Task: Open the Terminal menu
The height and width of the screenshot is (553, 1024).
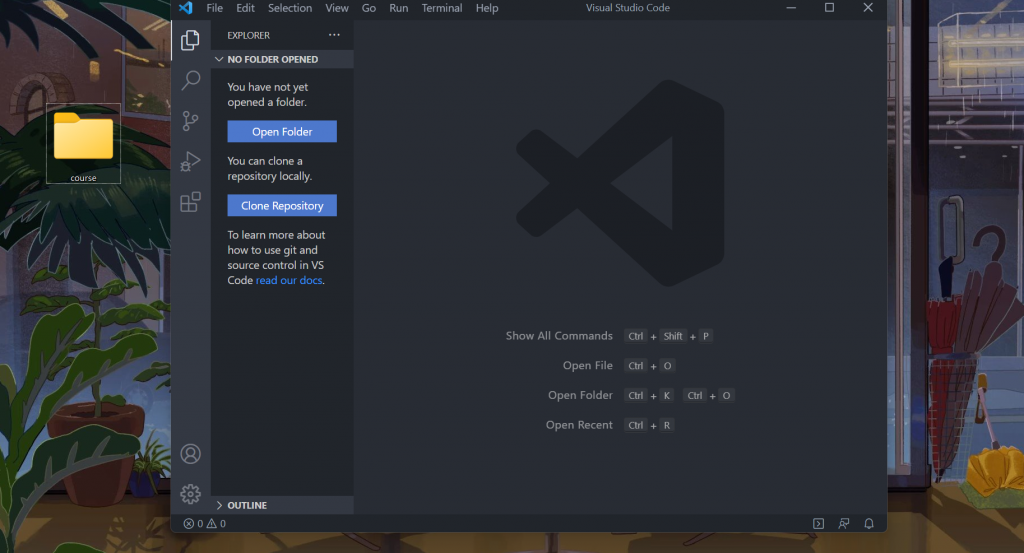Action: pyautogui.click(x=441, y=8)
